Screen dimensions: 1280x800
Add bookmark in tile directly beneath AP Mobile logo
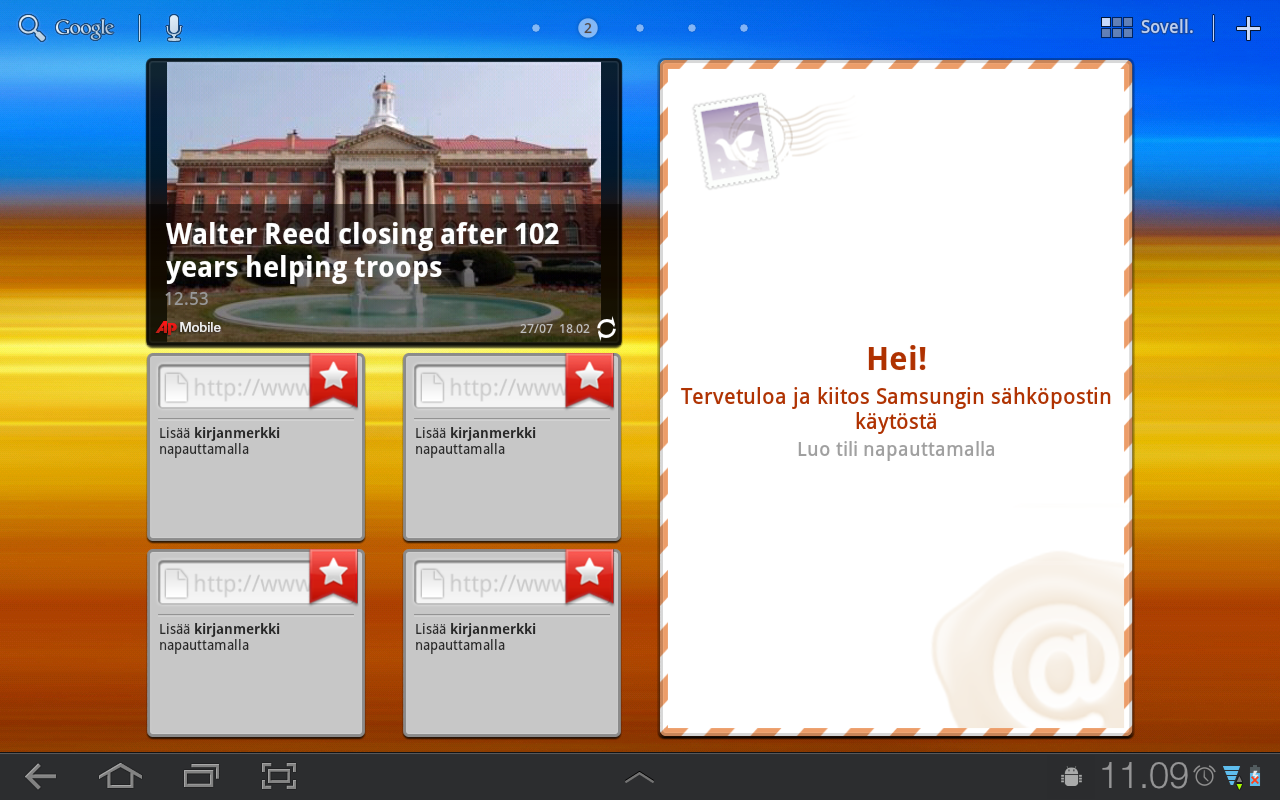click(x=256, y=447)
